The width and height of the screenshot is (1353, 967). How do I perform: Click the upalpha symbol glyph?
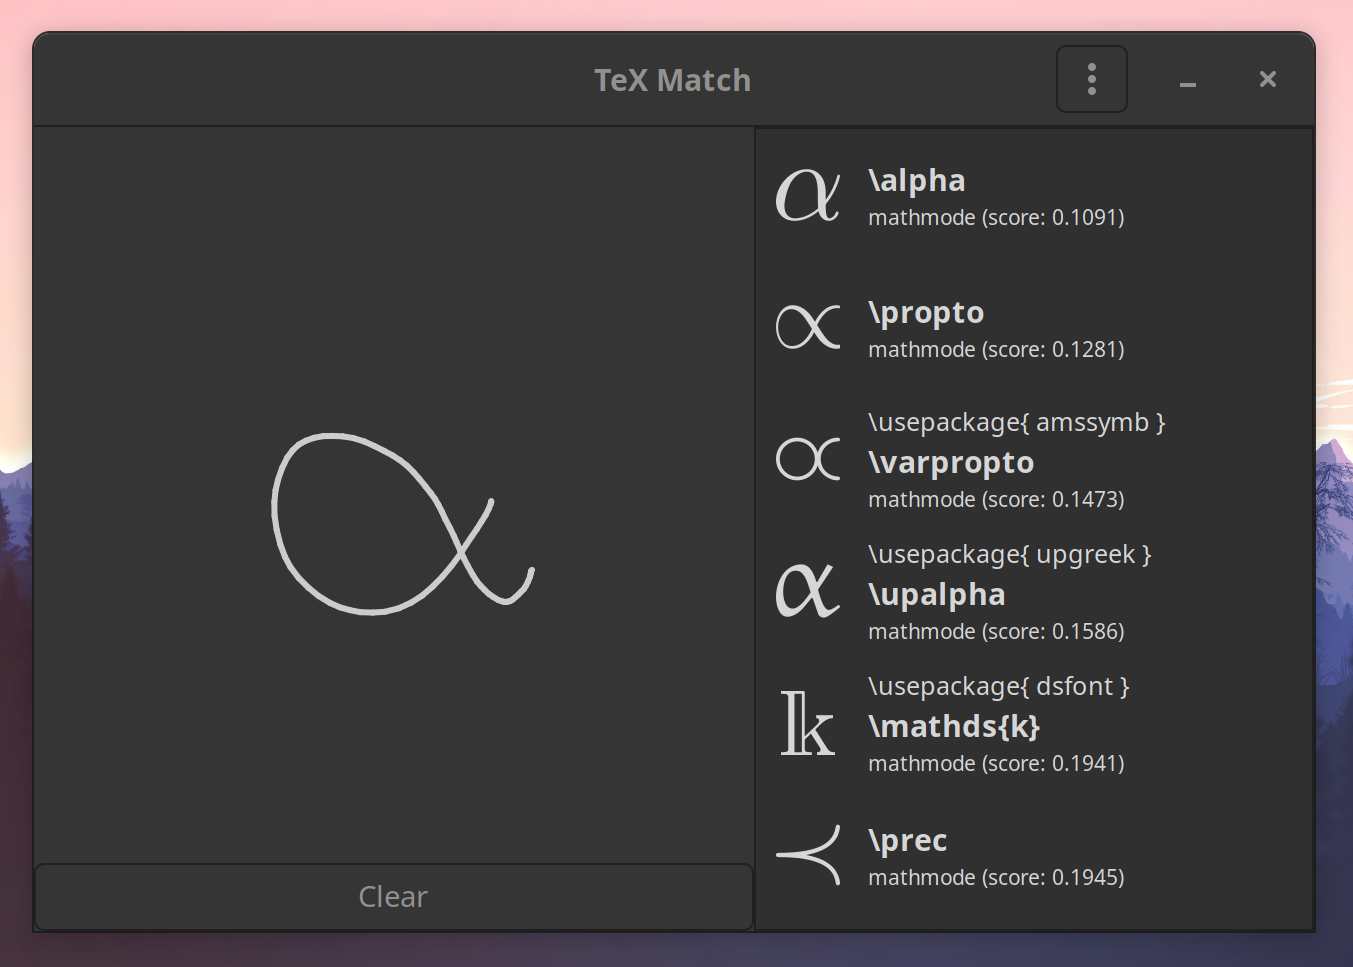click(808, 590)
